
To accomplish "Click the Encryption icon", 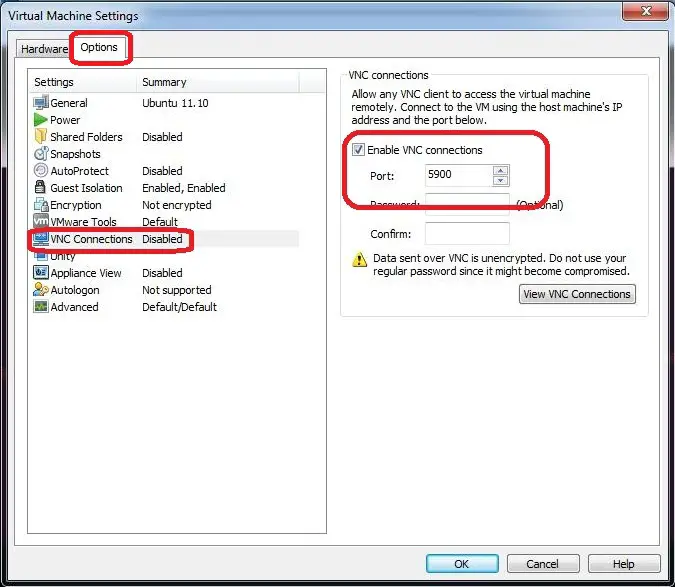I will [41, 205].
